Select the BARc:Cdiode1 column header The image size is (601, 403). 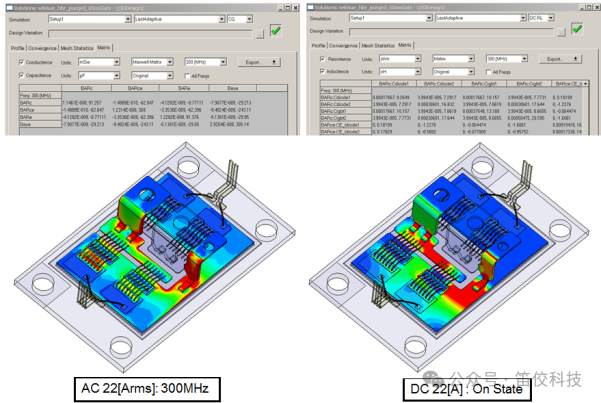coord(394,84)
